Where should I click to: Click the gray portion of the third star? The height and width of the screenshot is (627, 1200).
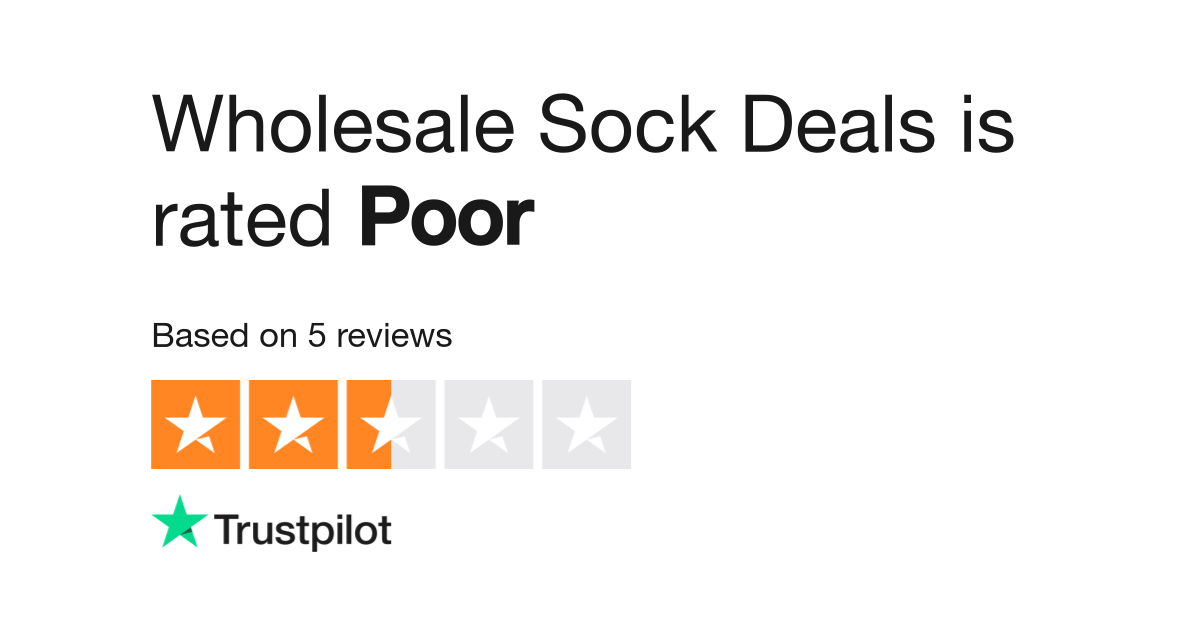pos(414,424)
